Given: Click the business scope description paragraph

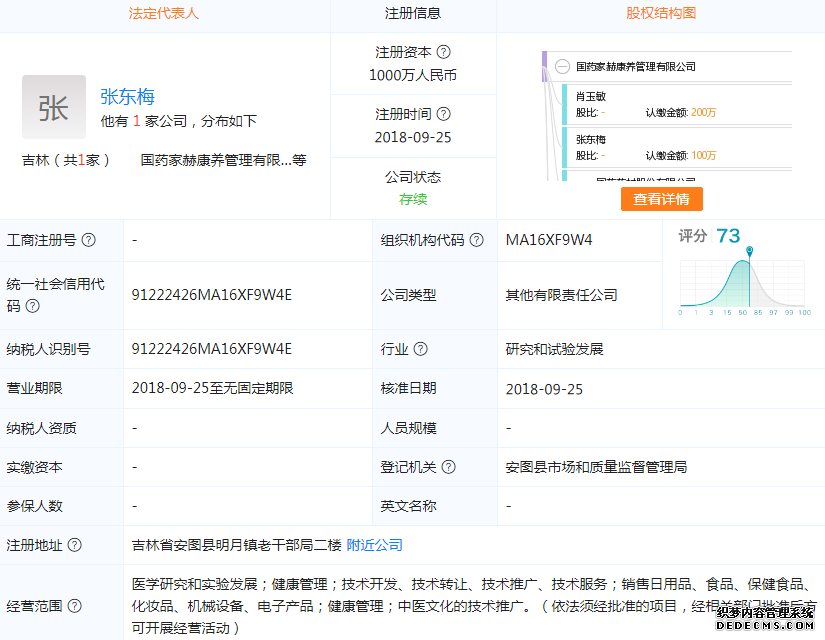Looking at the screenshot, I should pyautogui.click(x=474, y=606).
